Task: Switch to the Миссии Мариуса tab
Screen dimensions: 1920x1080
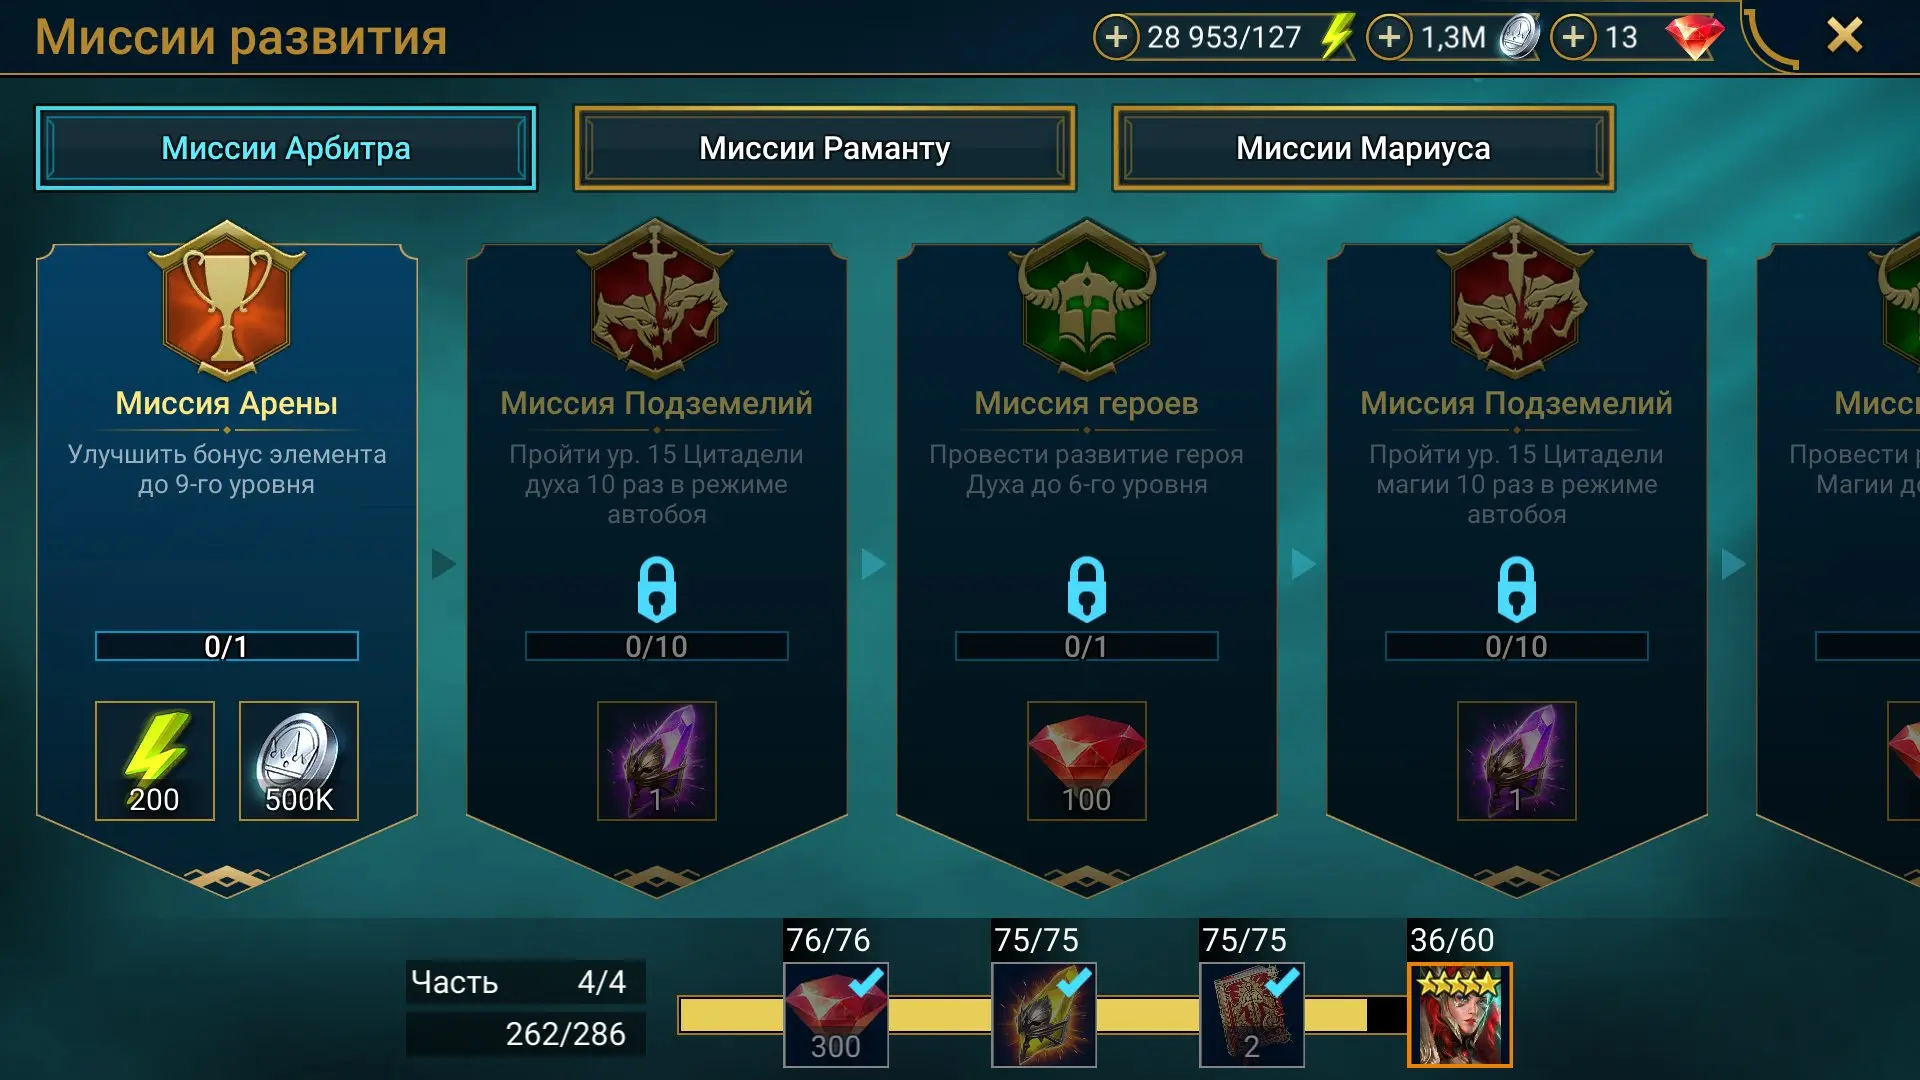Action: pyautogui.click(x=1363, y=148)
